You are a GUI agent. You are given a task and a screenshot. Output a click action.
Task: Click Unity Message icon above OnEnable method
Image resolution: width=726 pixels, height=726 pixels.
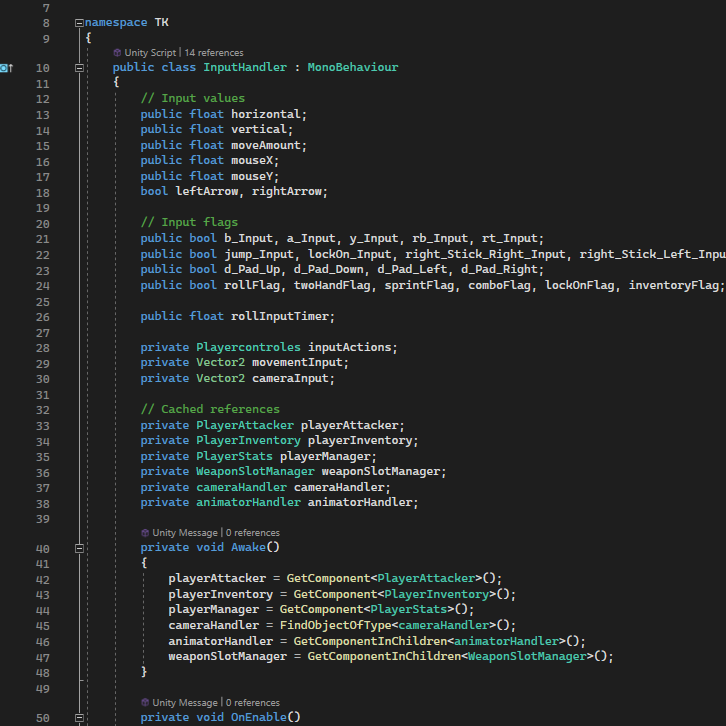pos(145,703)
